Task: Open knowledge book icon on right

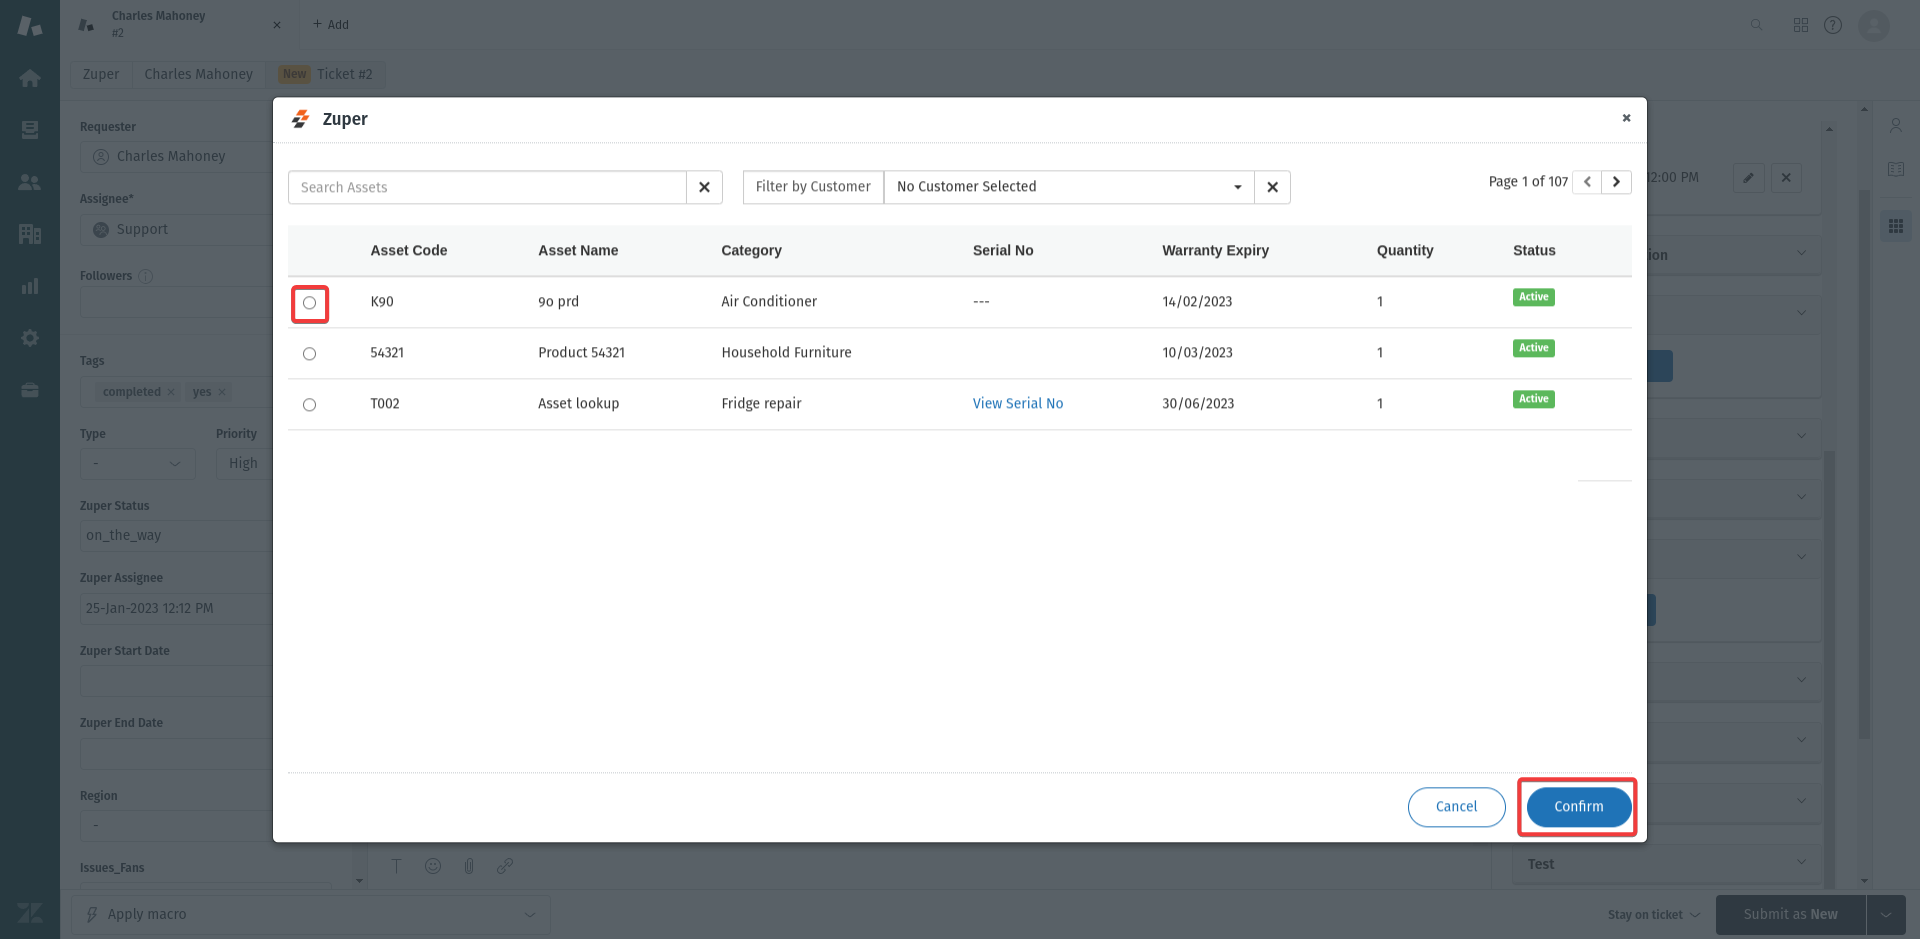Action: pos(1895,170)
